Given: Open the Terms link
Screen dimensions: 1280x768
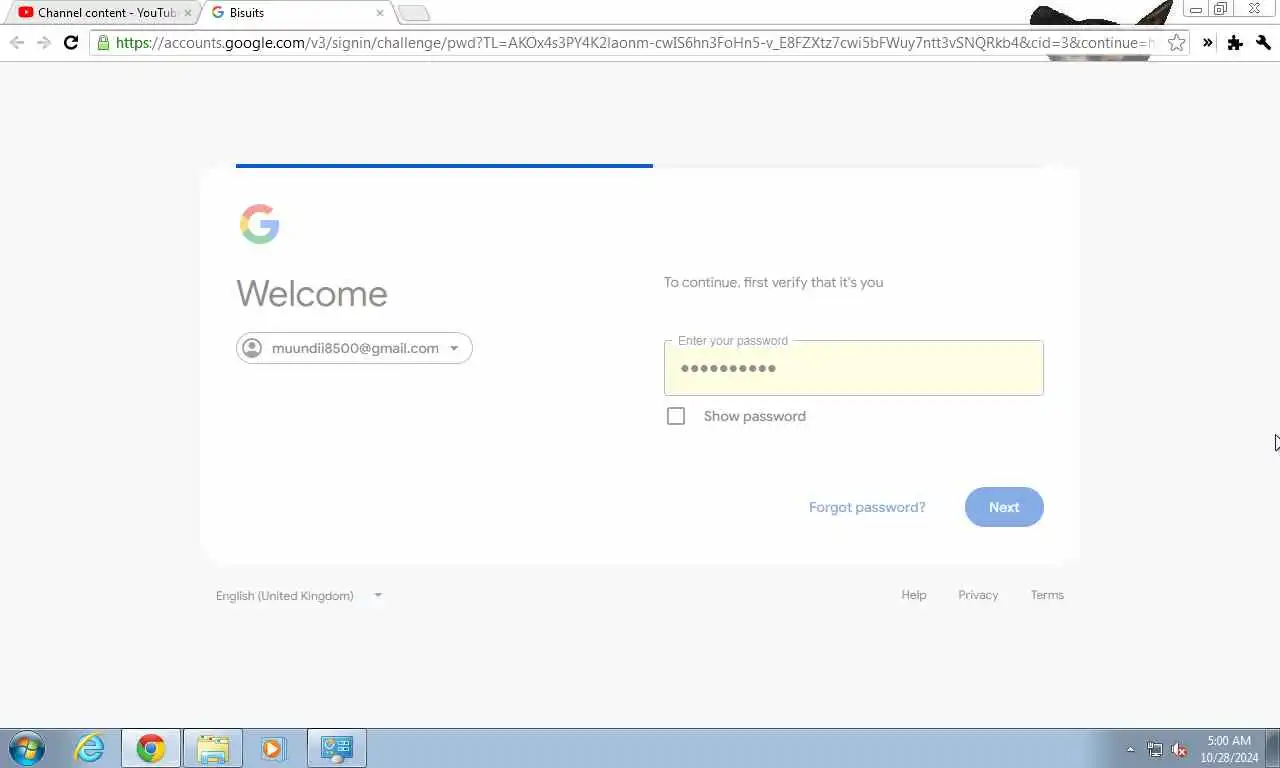Looking at the screenshot, I should pos(1047,595).
